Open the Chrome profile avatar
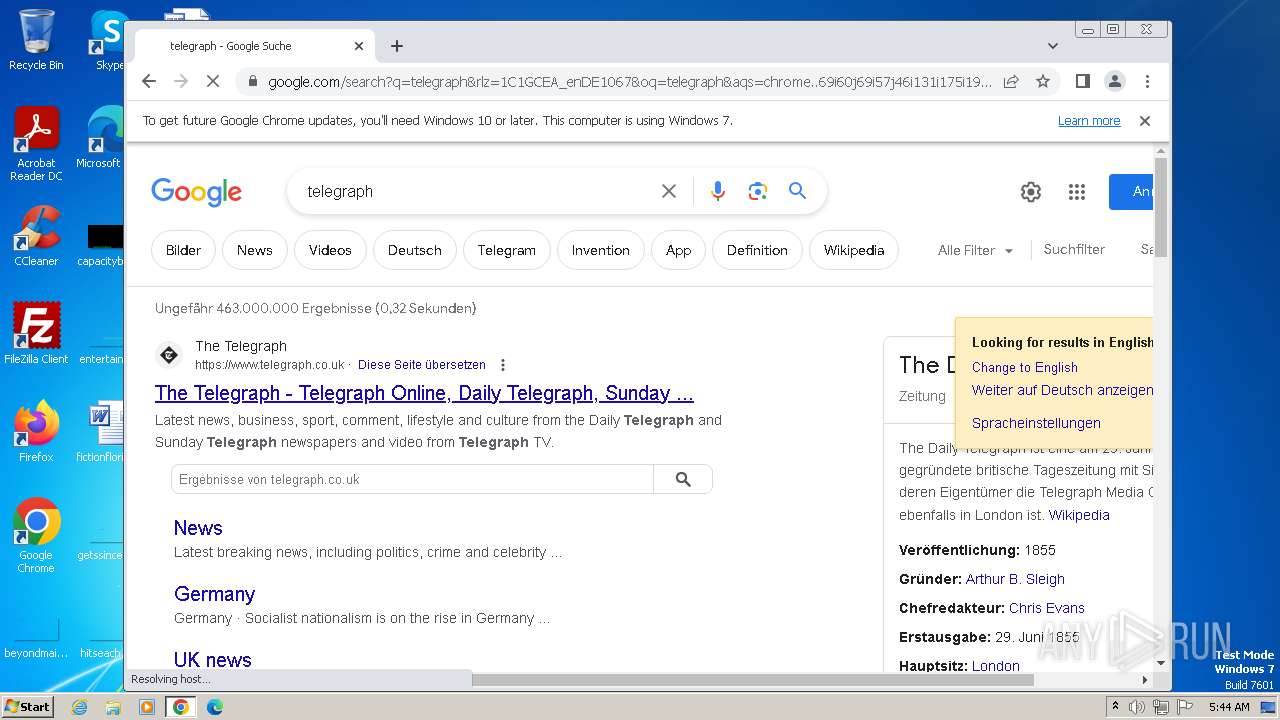Screen dimensions: 1280x720 pyautogui.click(x=1115, y=81)
